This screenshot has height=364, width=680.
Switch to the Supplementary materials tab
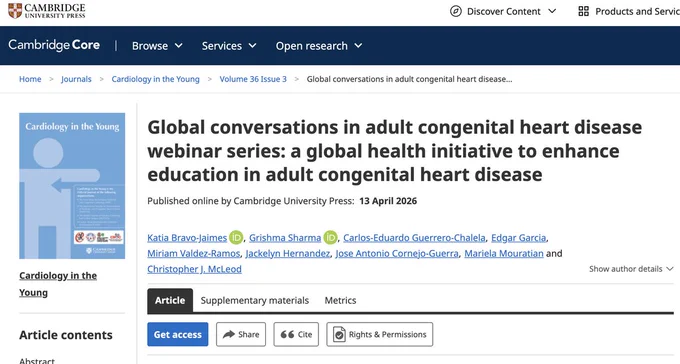[255, 300]
